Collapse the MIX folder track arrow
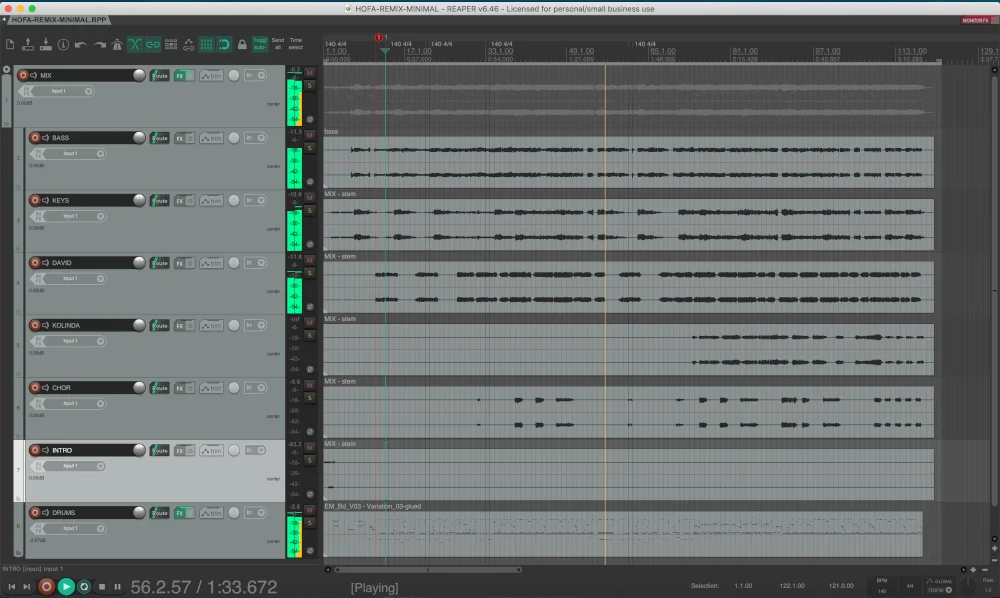The width and height of the screenshot is (1000, 598). (x=6, y=69)
